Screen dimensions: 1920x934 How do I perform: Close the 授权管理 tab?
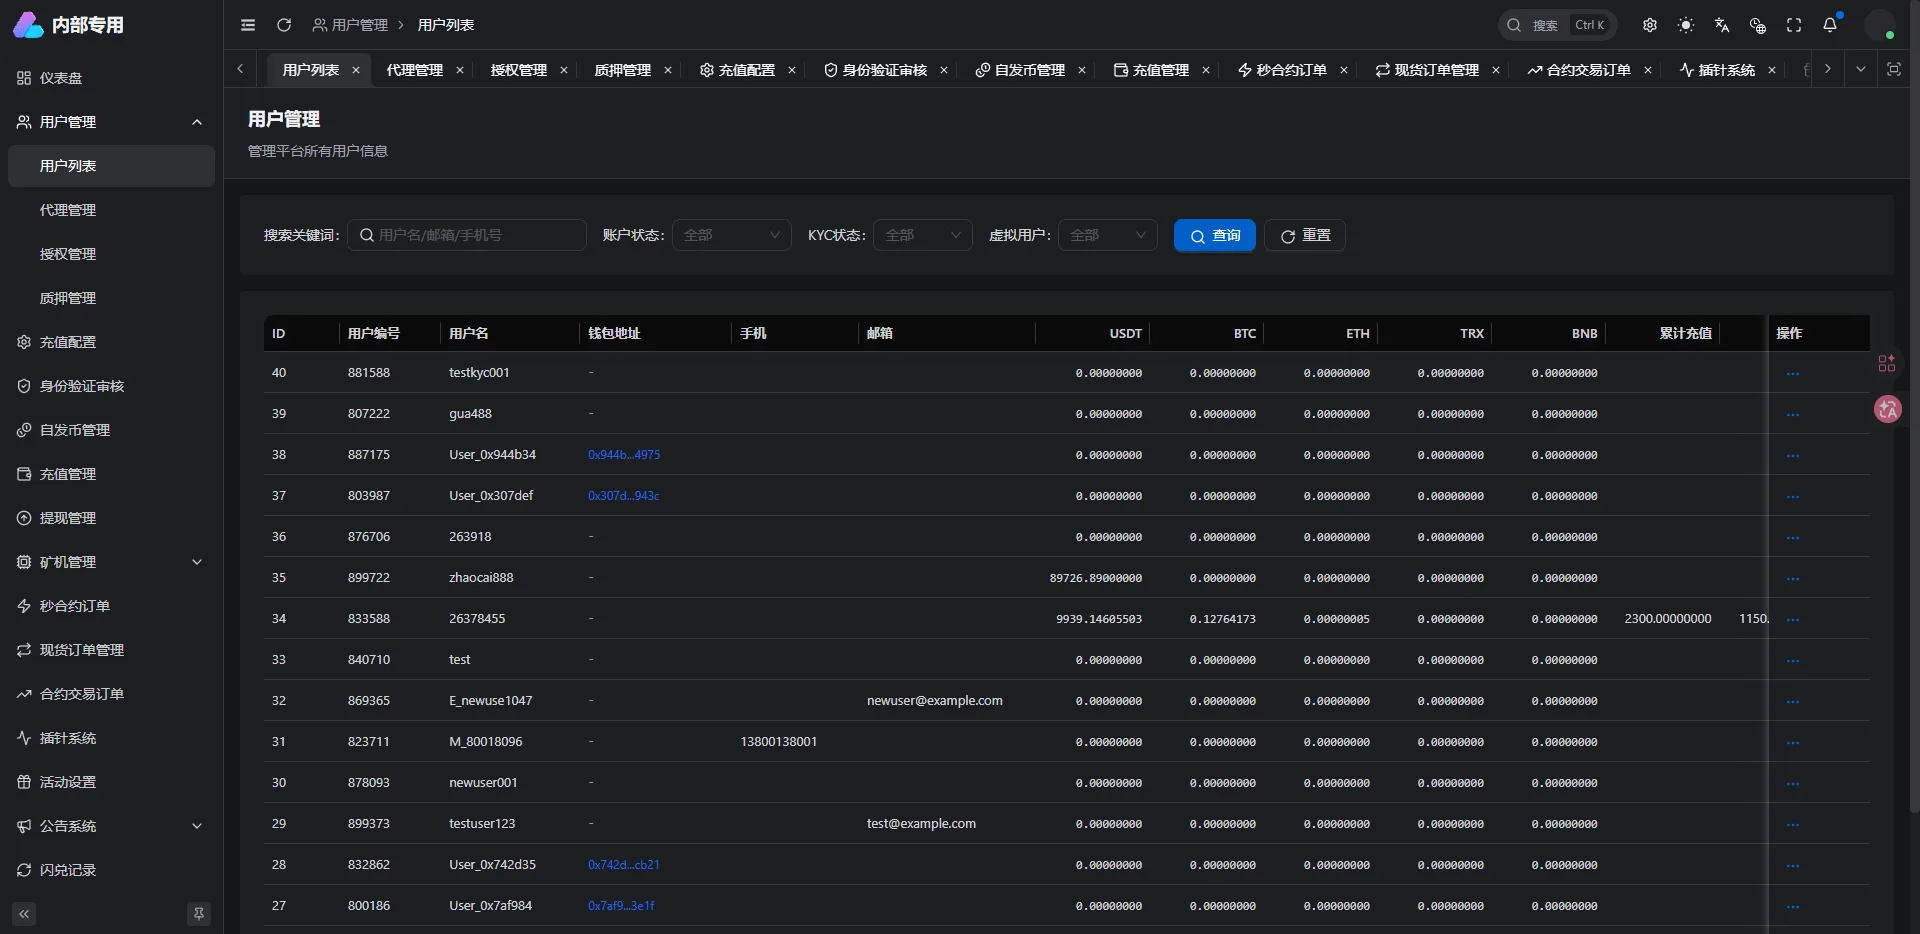564,70
